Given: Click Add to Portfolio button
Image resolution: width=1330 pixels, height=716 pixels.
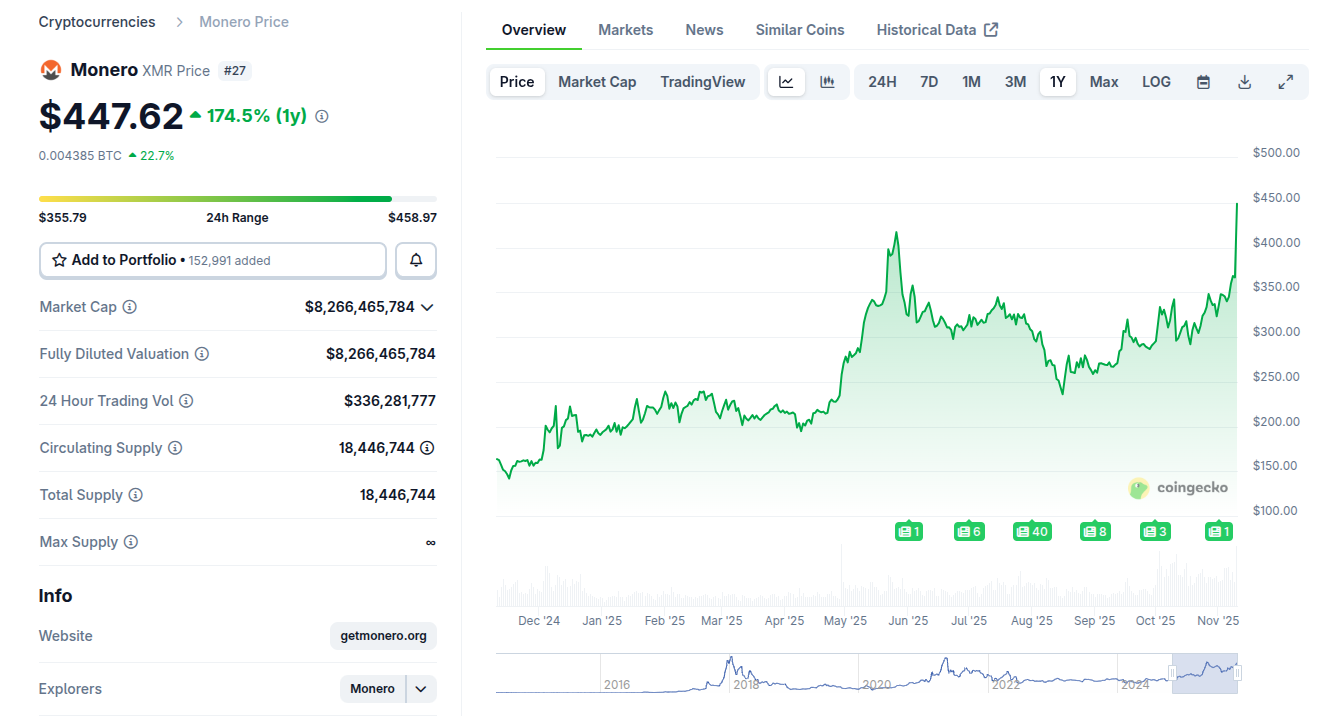Looking at the screenshot, I should point(212,260).
